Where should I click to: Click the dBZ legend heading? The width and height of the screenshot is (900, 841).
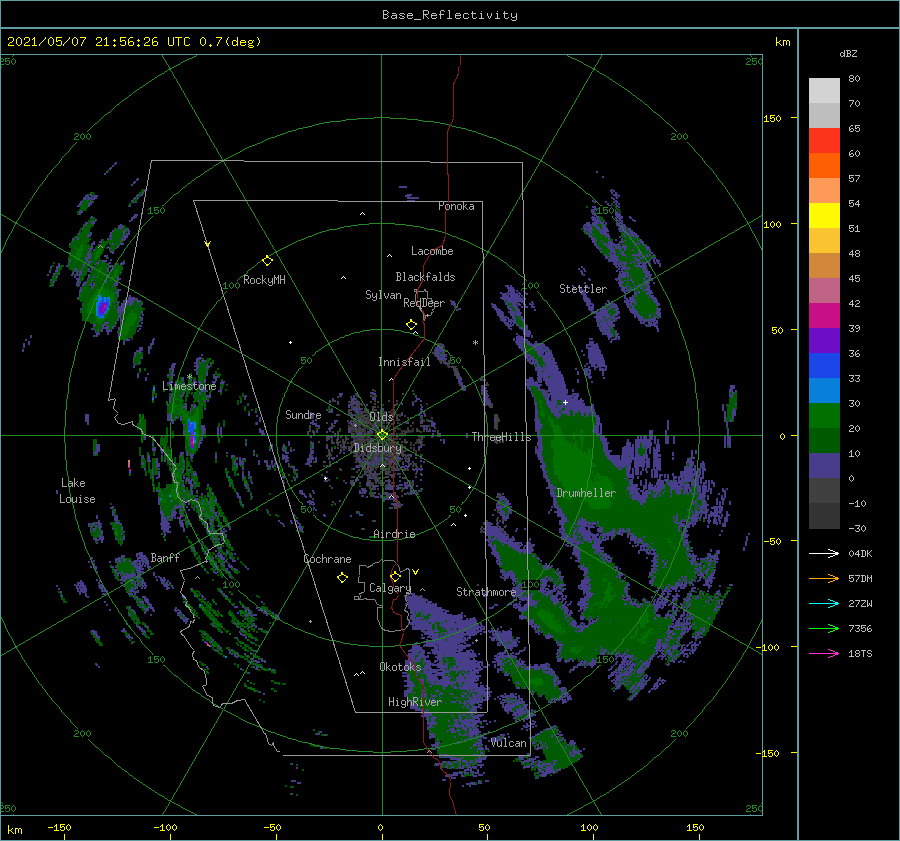(848, 53)
